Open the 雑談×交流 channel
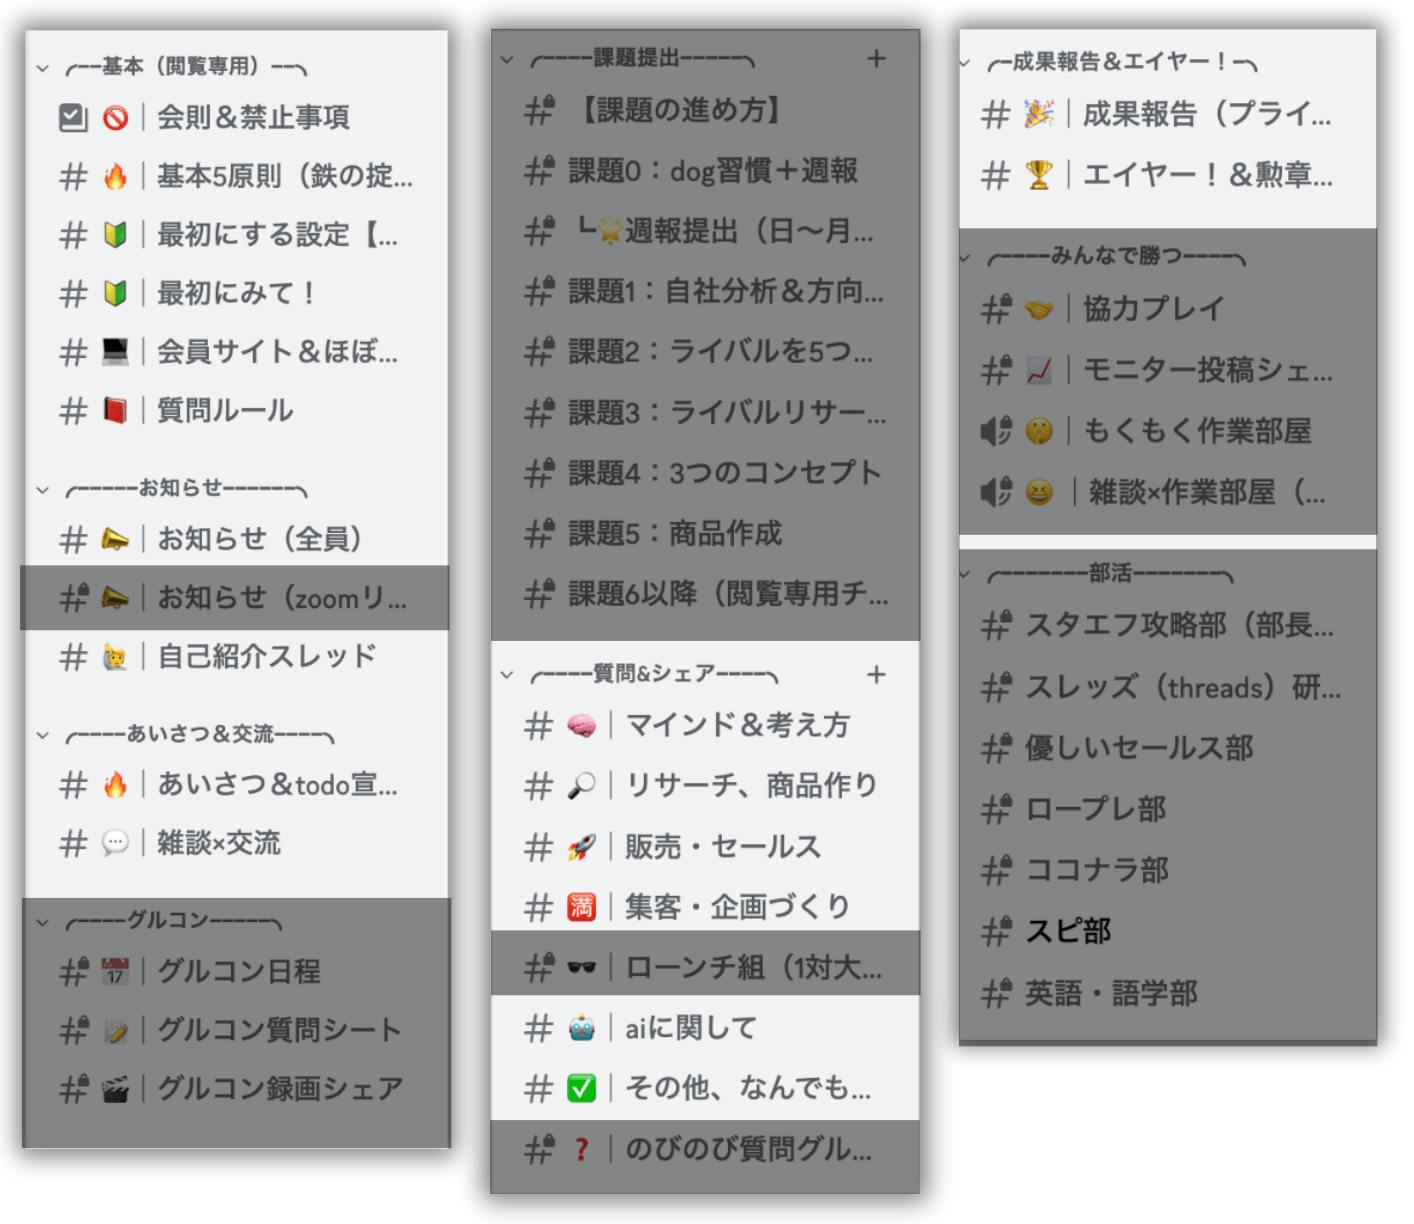 pos(219,844)
